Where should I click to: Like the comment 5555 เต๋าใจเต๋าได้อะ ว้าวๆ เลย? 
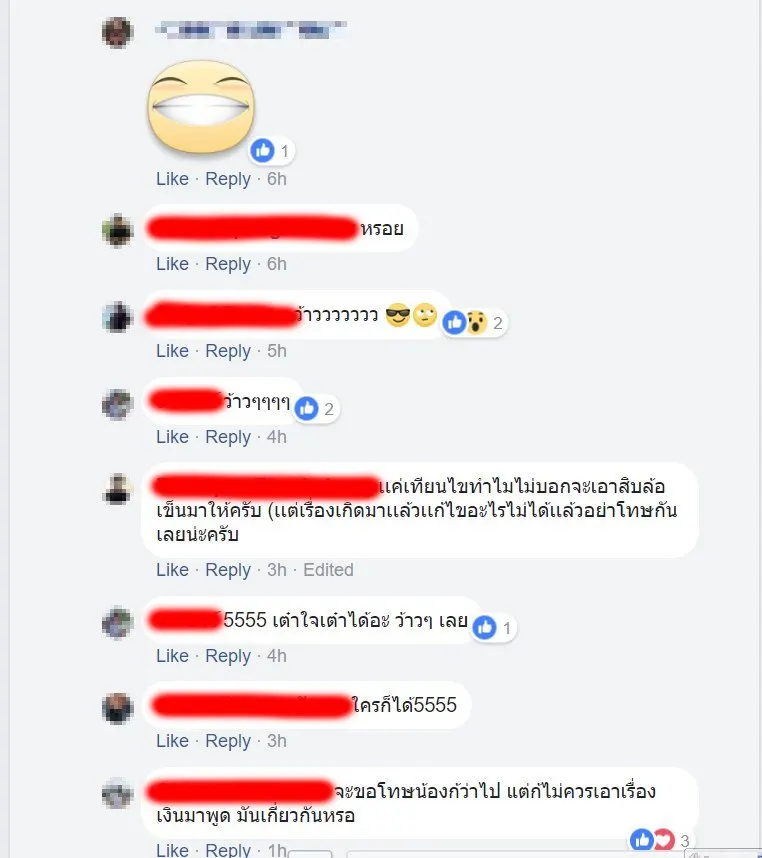click(x=172, y=656)
